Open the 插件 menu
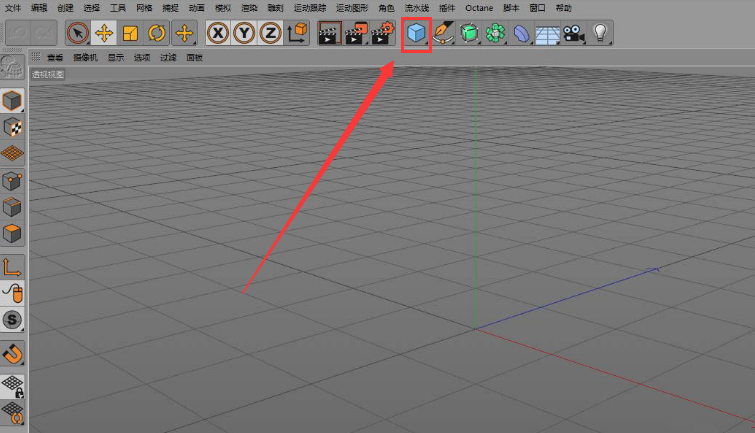 [x=447, y=8]
